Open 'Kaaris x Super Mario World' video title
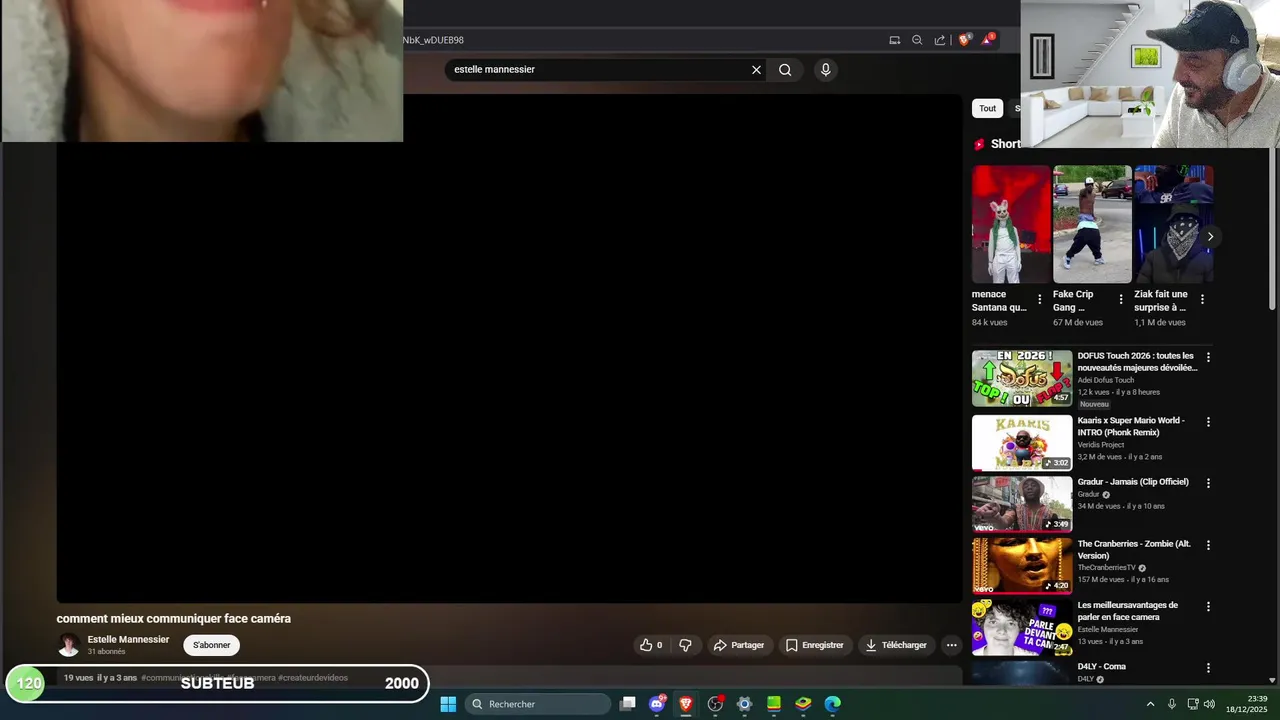Viewport: 1280px width, 720px height. [x=1131, y=427]
